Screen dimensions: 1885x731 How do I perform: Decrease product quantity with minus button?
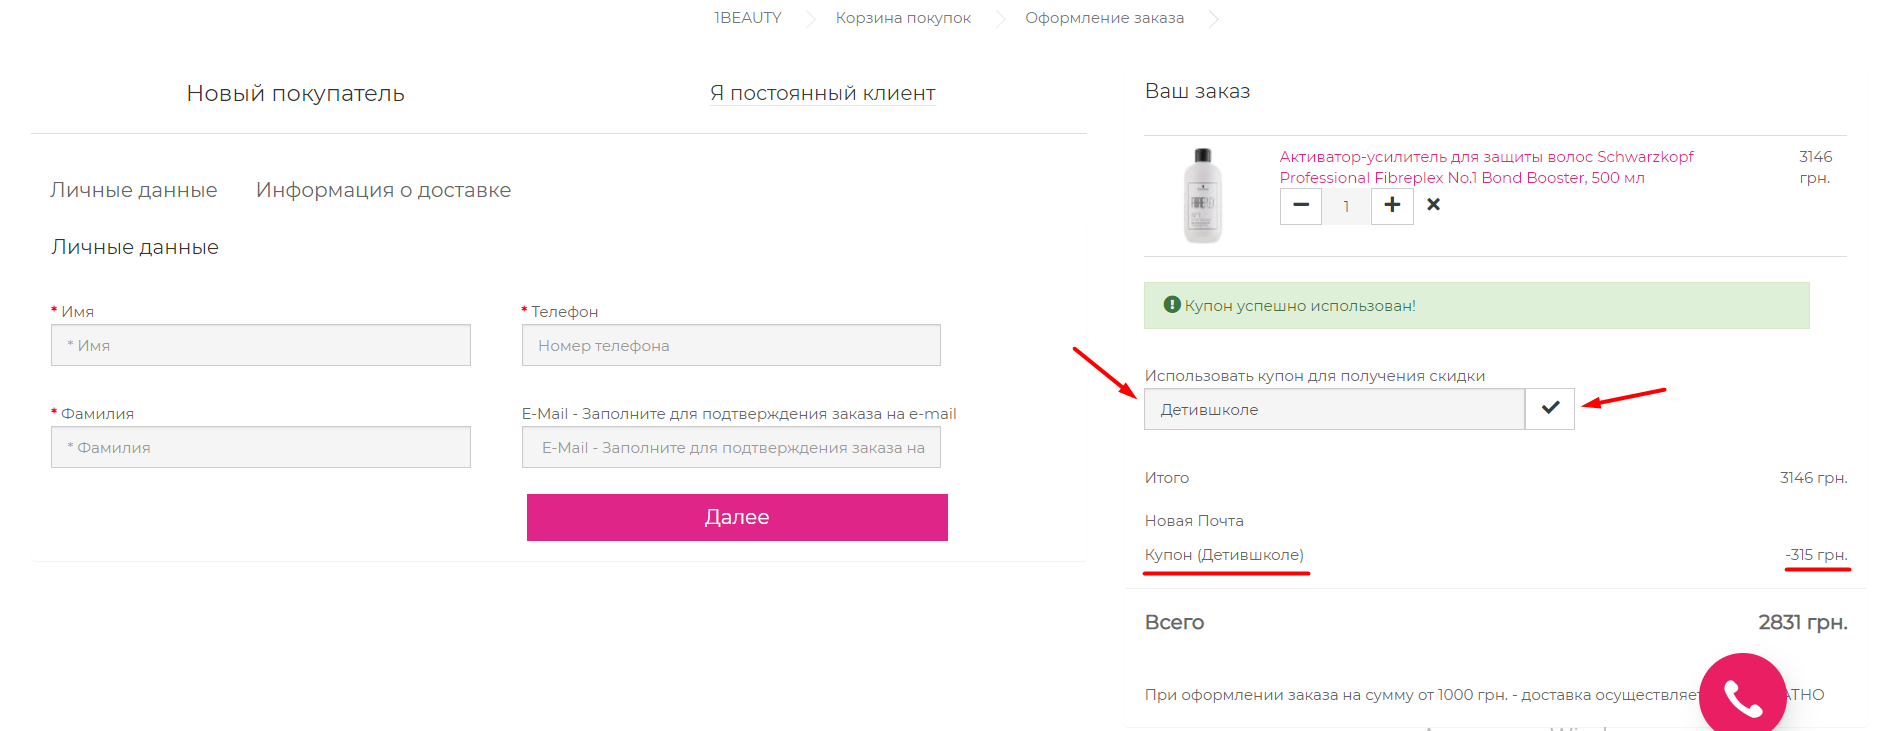tap(1300, 206)
